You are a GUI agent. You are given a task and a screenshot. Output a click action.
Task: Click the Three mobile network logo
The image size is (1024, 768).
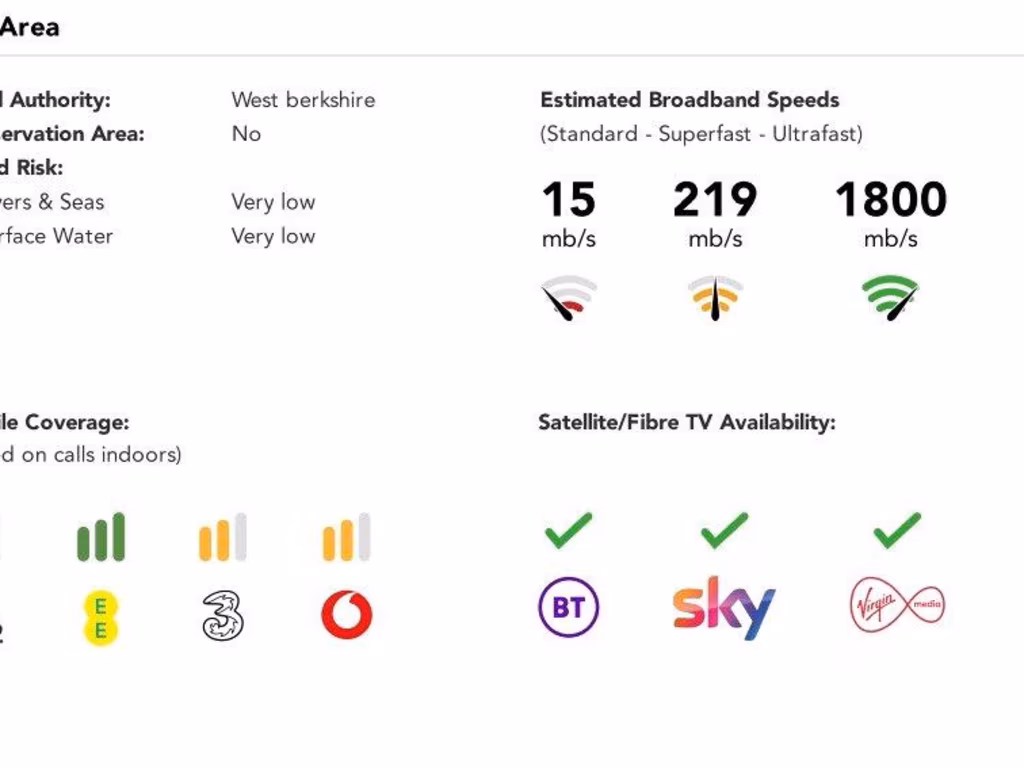[x=223, y=615]
